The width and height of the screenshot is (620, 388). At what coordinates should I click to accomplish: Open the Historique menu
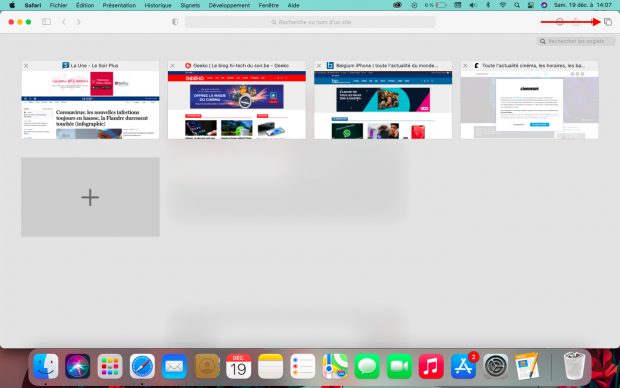tap(158, 5)
